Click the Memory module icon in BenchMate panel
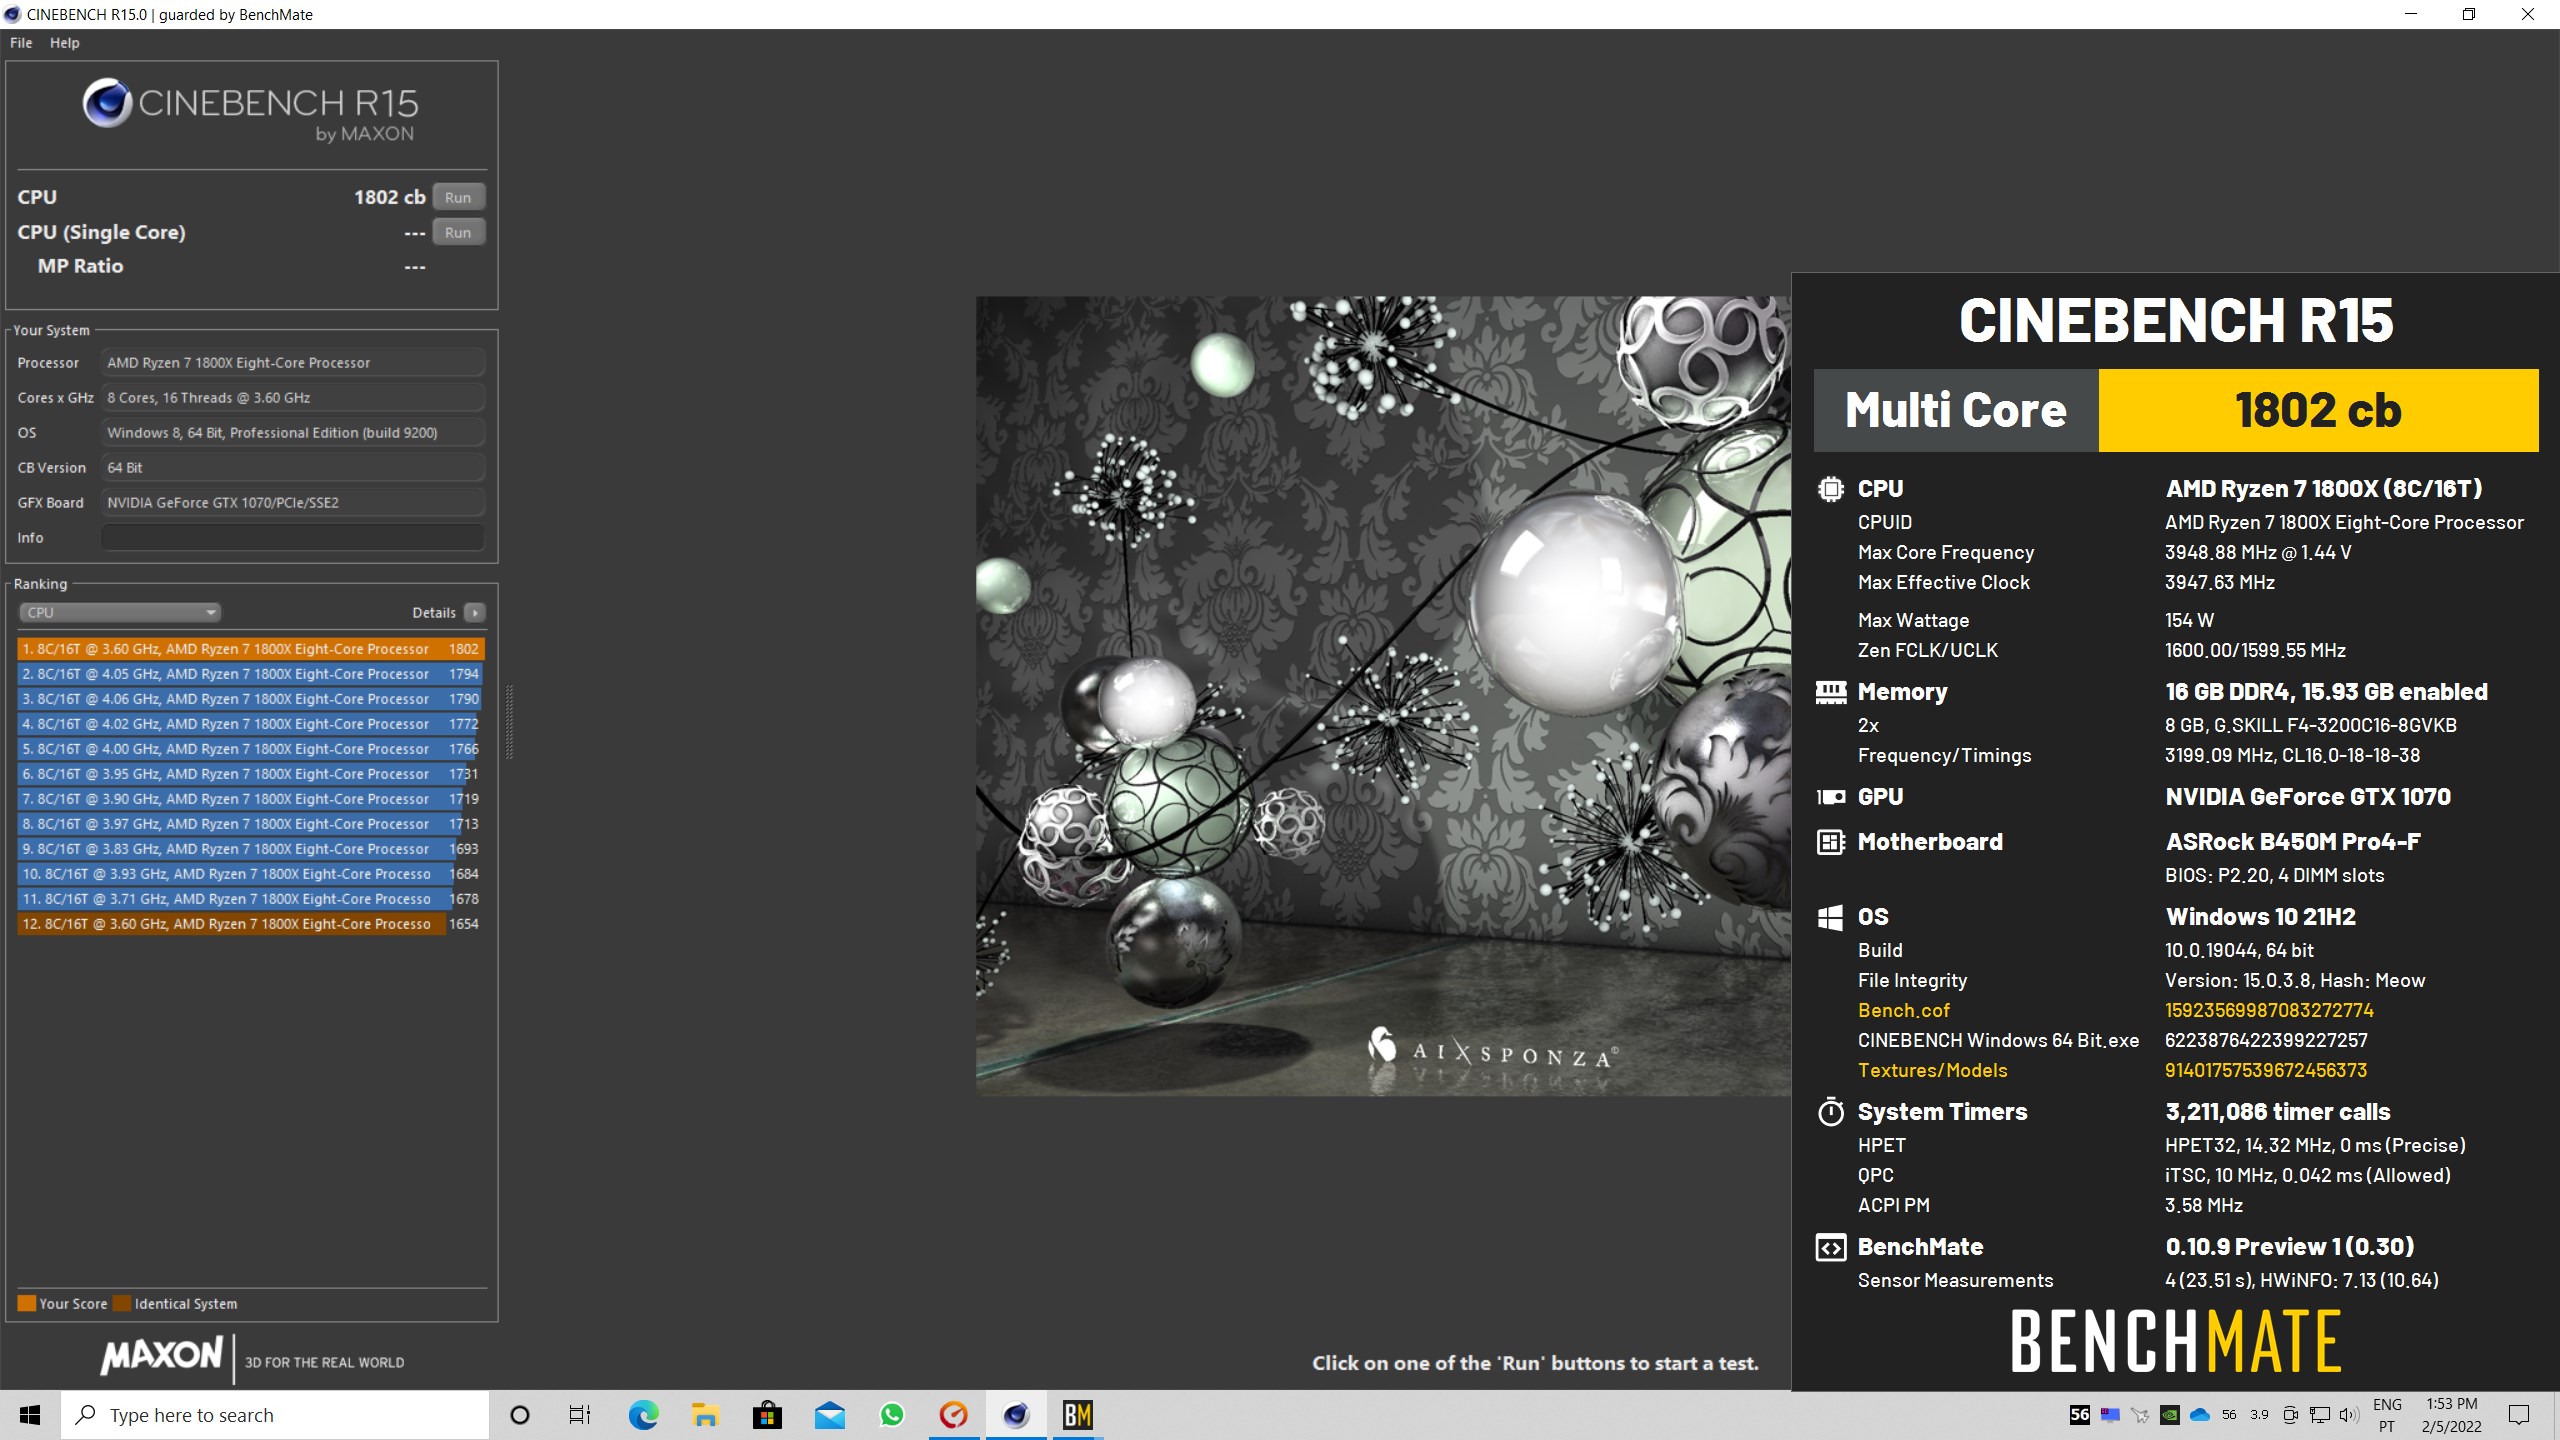This screenshot has width=2560, height=1440. click(1831, 692)
